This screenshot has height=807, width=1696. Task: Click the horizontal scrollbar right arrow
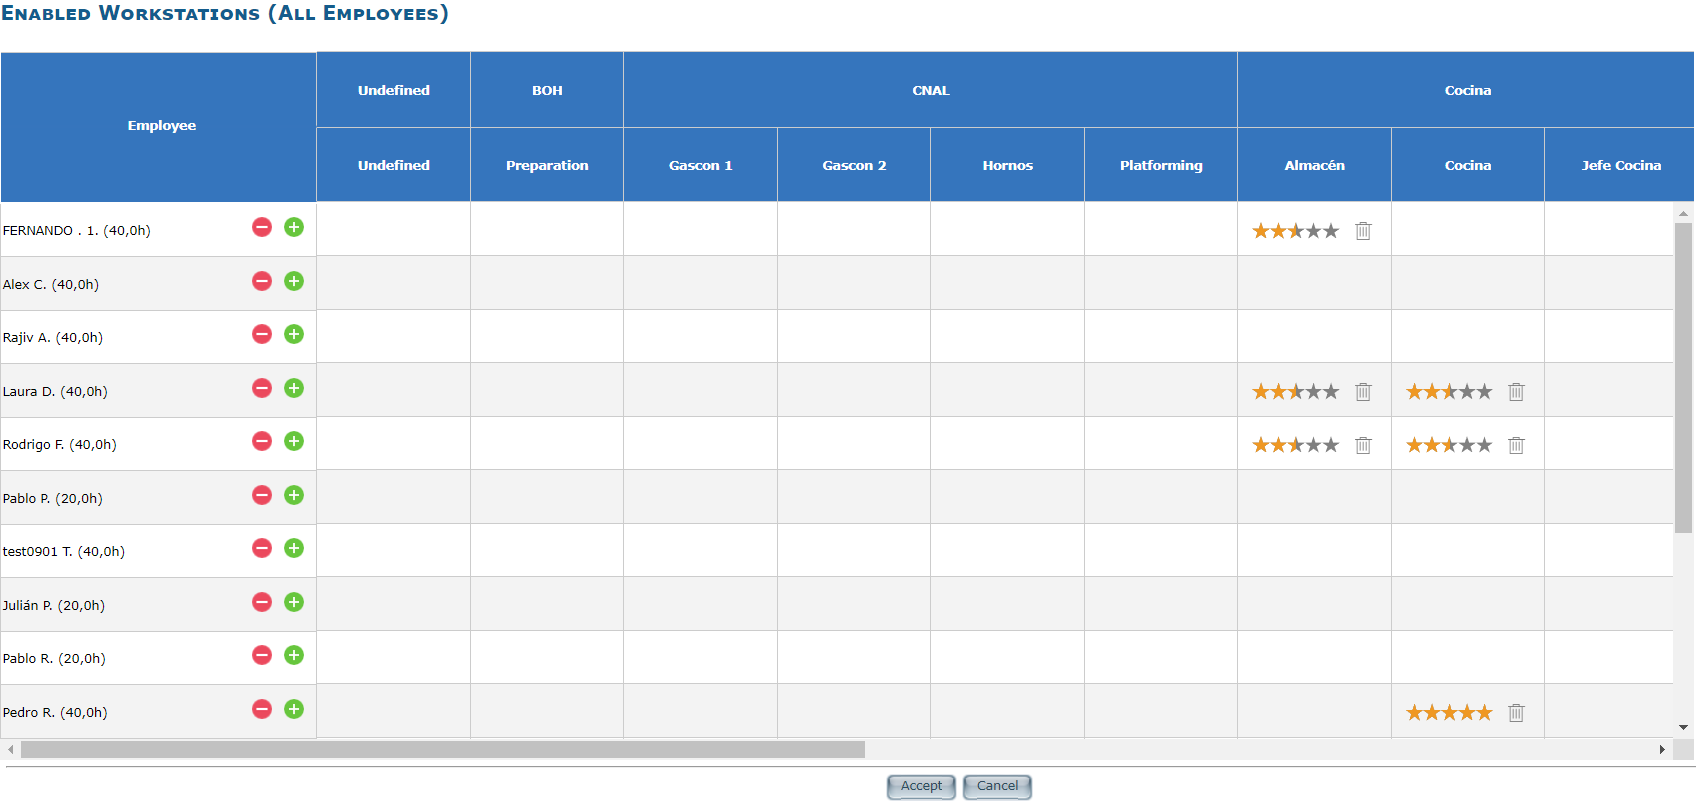pos(1662,749)
